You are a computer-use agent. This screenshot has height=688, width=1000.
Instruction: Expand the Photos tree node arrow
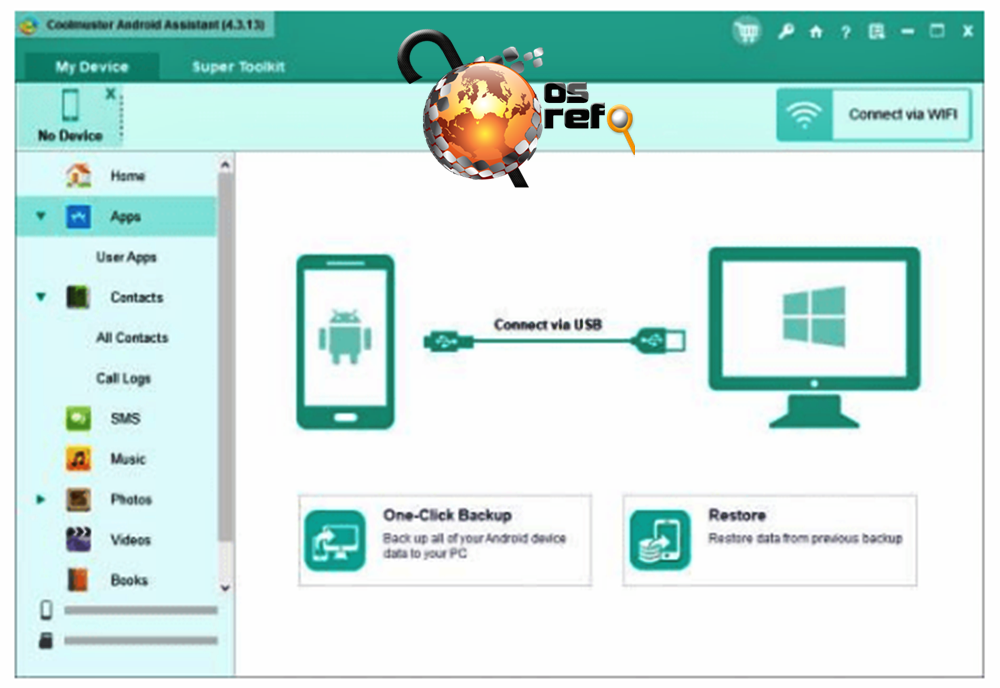41,499
